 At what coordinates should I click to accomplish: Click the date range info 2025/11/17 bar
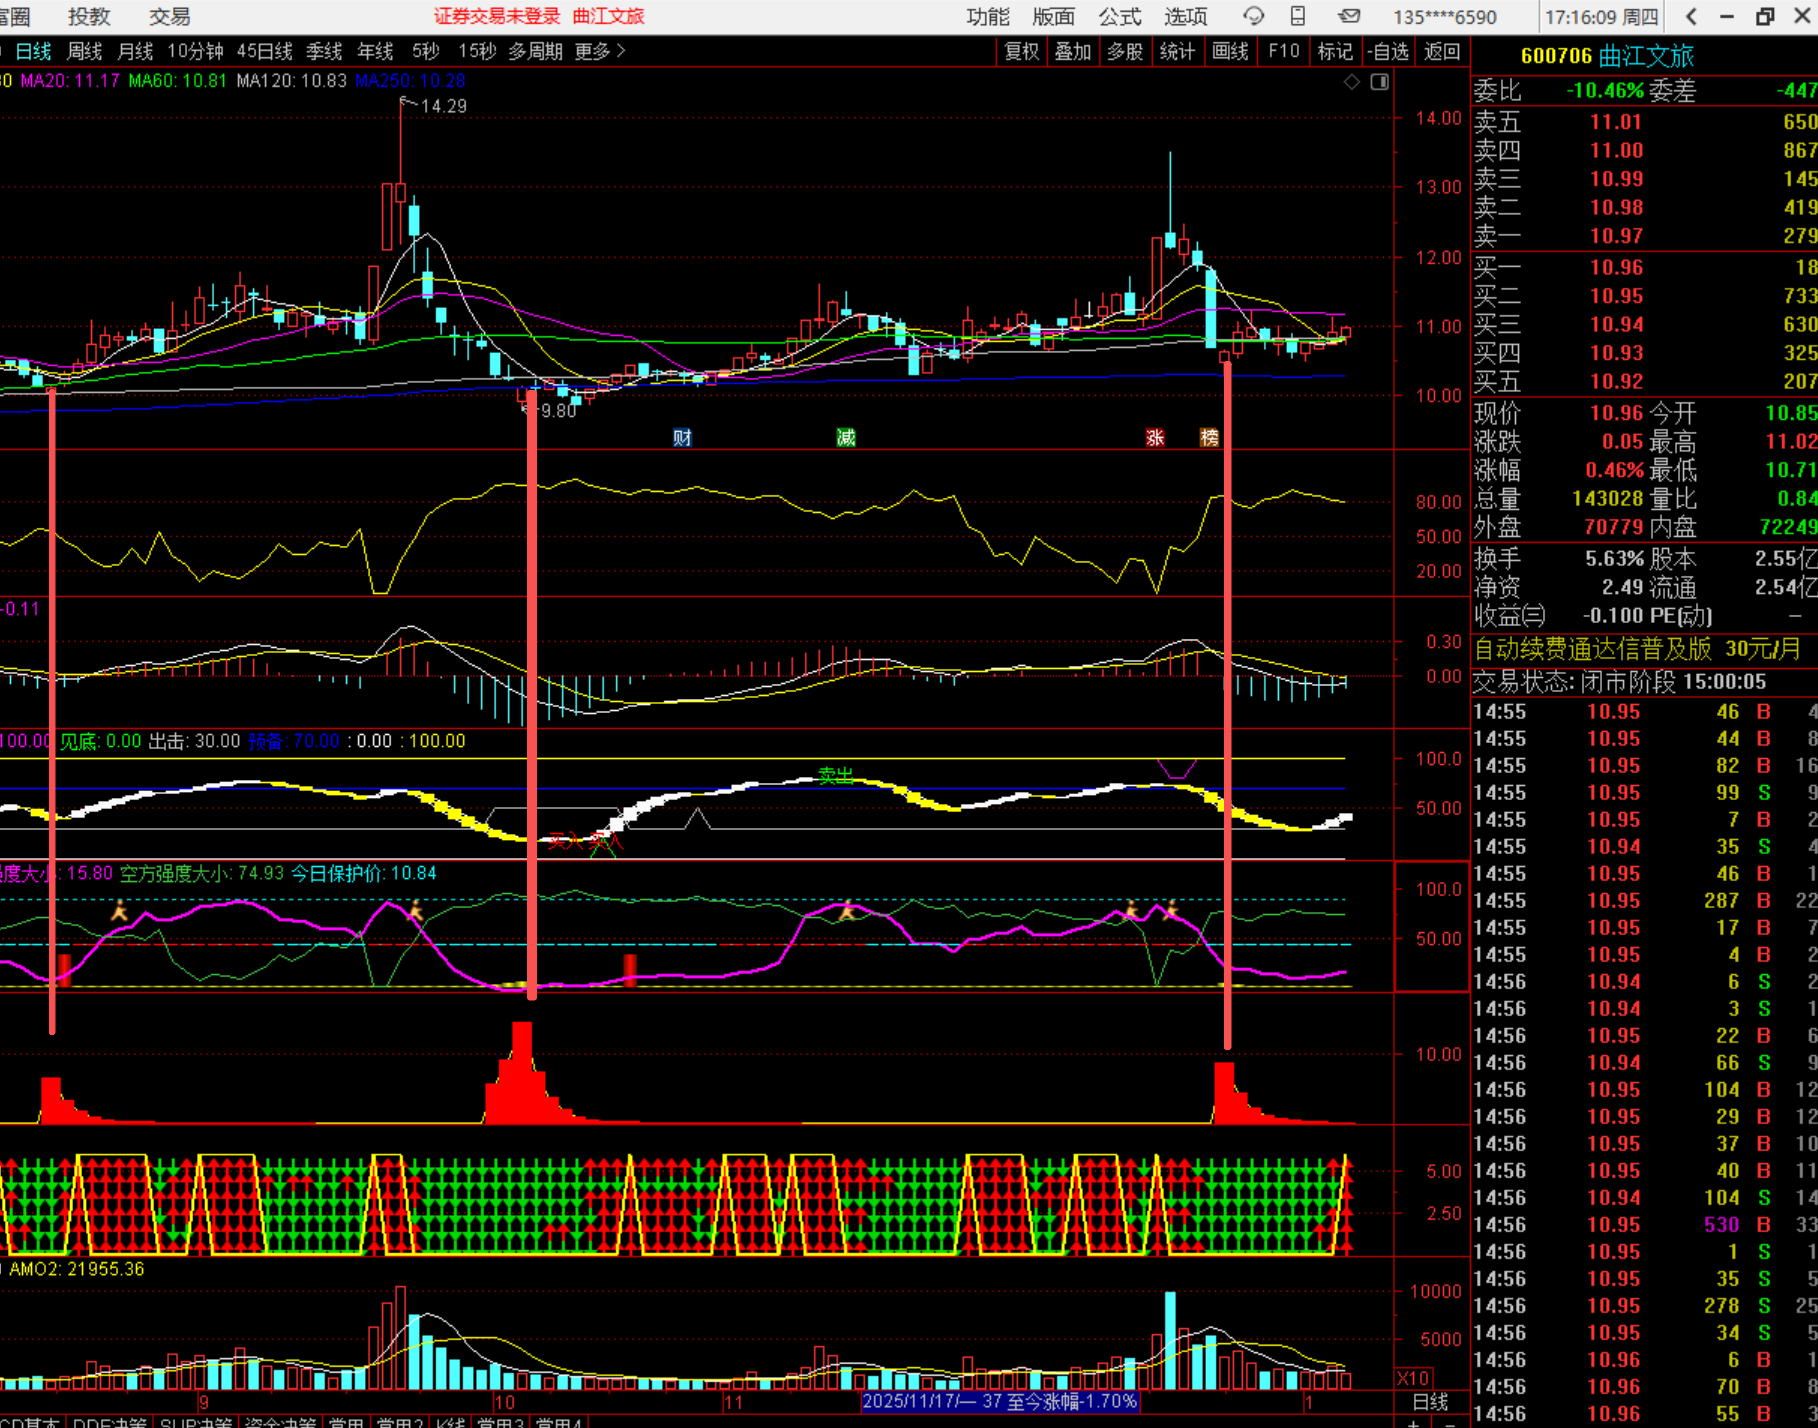click(999, 1401)
